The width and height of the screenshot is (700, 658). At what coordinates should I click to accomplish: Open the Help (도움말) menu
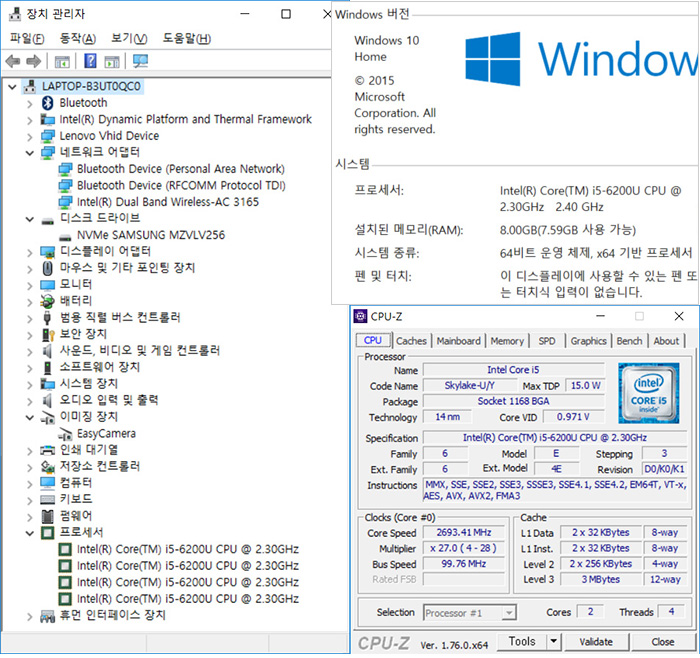click(187, 38)
